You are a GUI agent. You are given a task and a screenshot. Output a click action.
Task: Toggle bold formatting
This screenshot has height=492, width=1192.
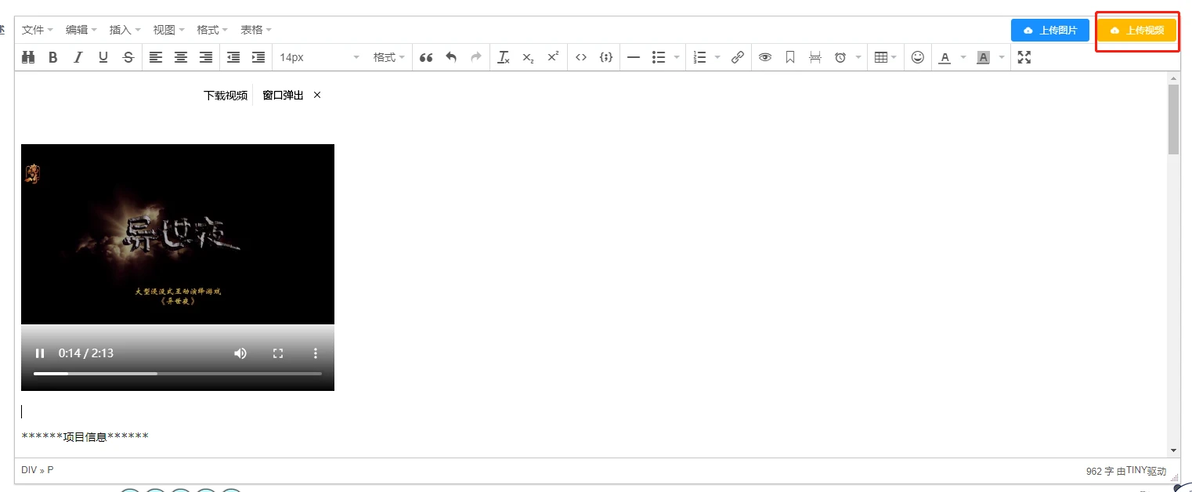point(52,57)
